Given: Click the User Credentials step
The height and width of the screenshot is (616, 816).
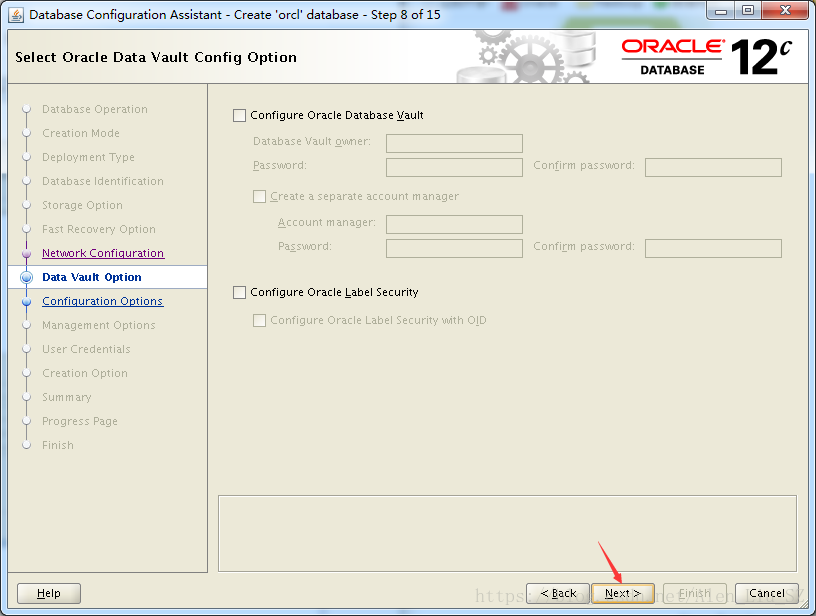Looking at the screenshot, I should [x=86, y=349].
